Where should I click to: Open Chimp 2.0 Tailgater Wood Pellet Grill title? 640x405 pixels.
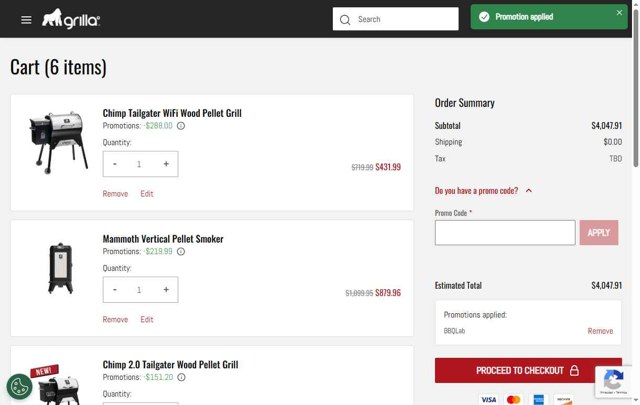pos(170,365)
